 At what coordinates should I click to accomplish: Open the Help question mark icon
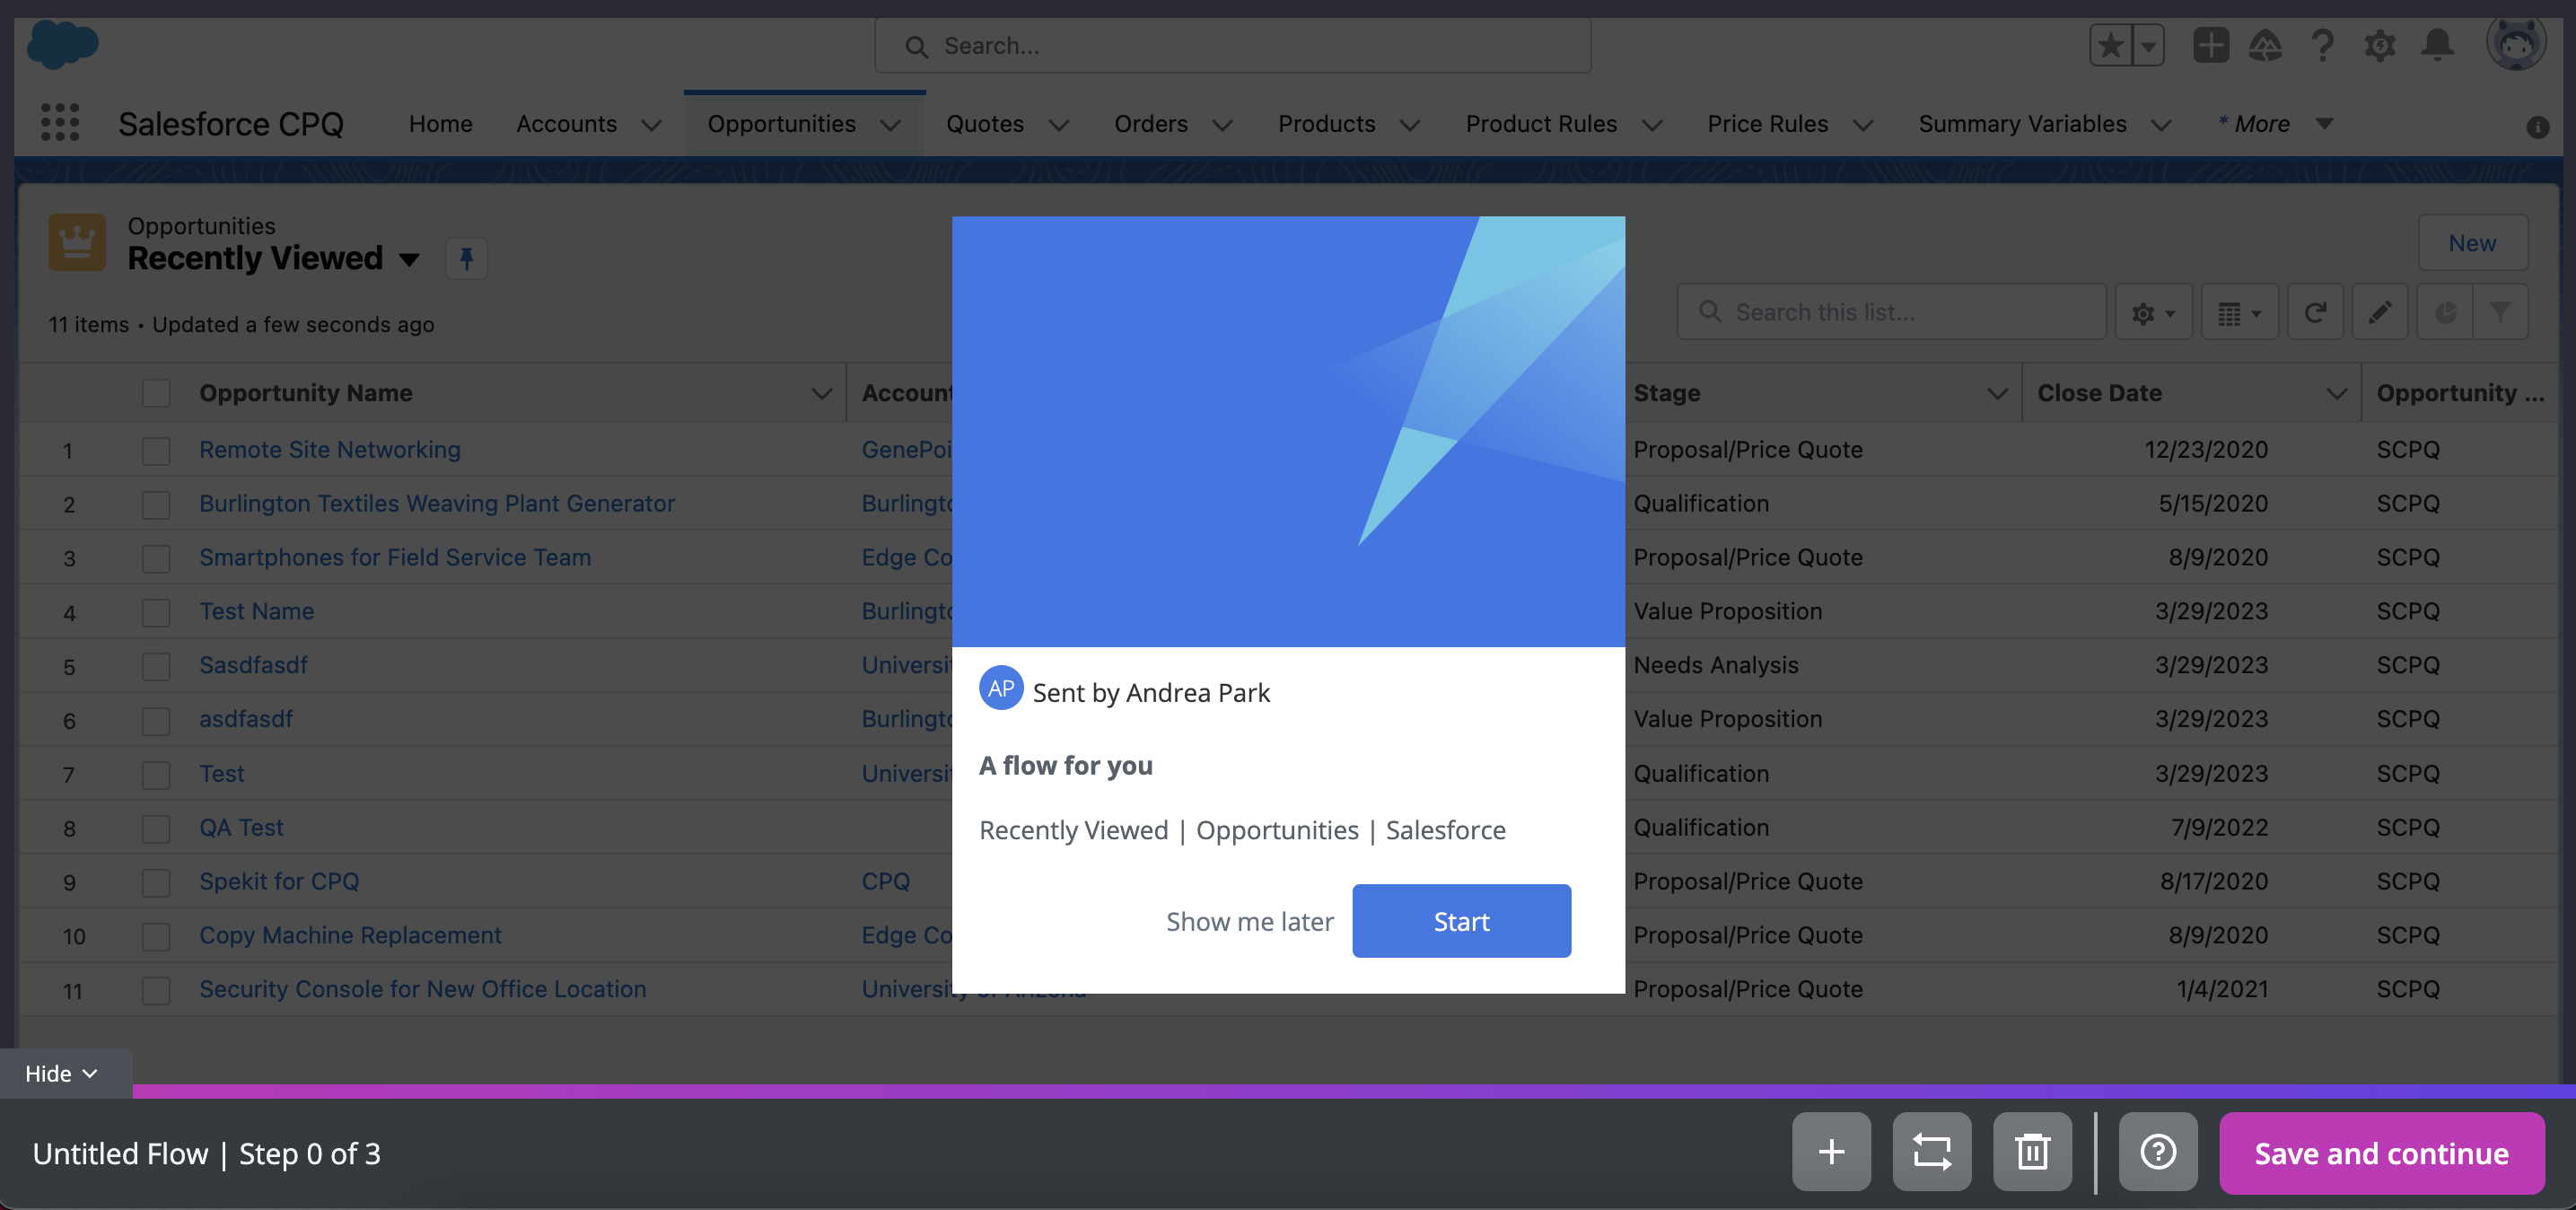tap(2323, 45)
